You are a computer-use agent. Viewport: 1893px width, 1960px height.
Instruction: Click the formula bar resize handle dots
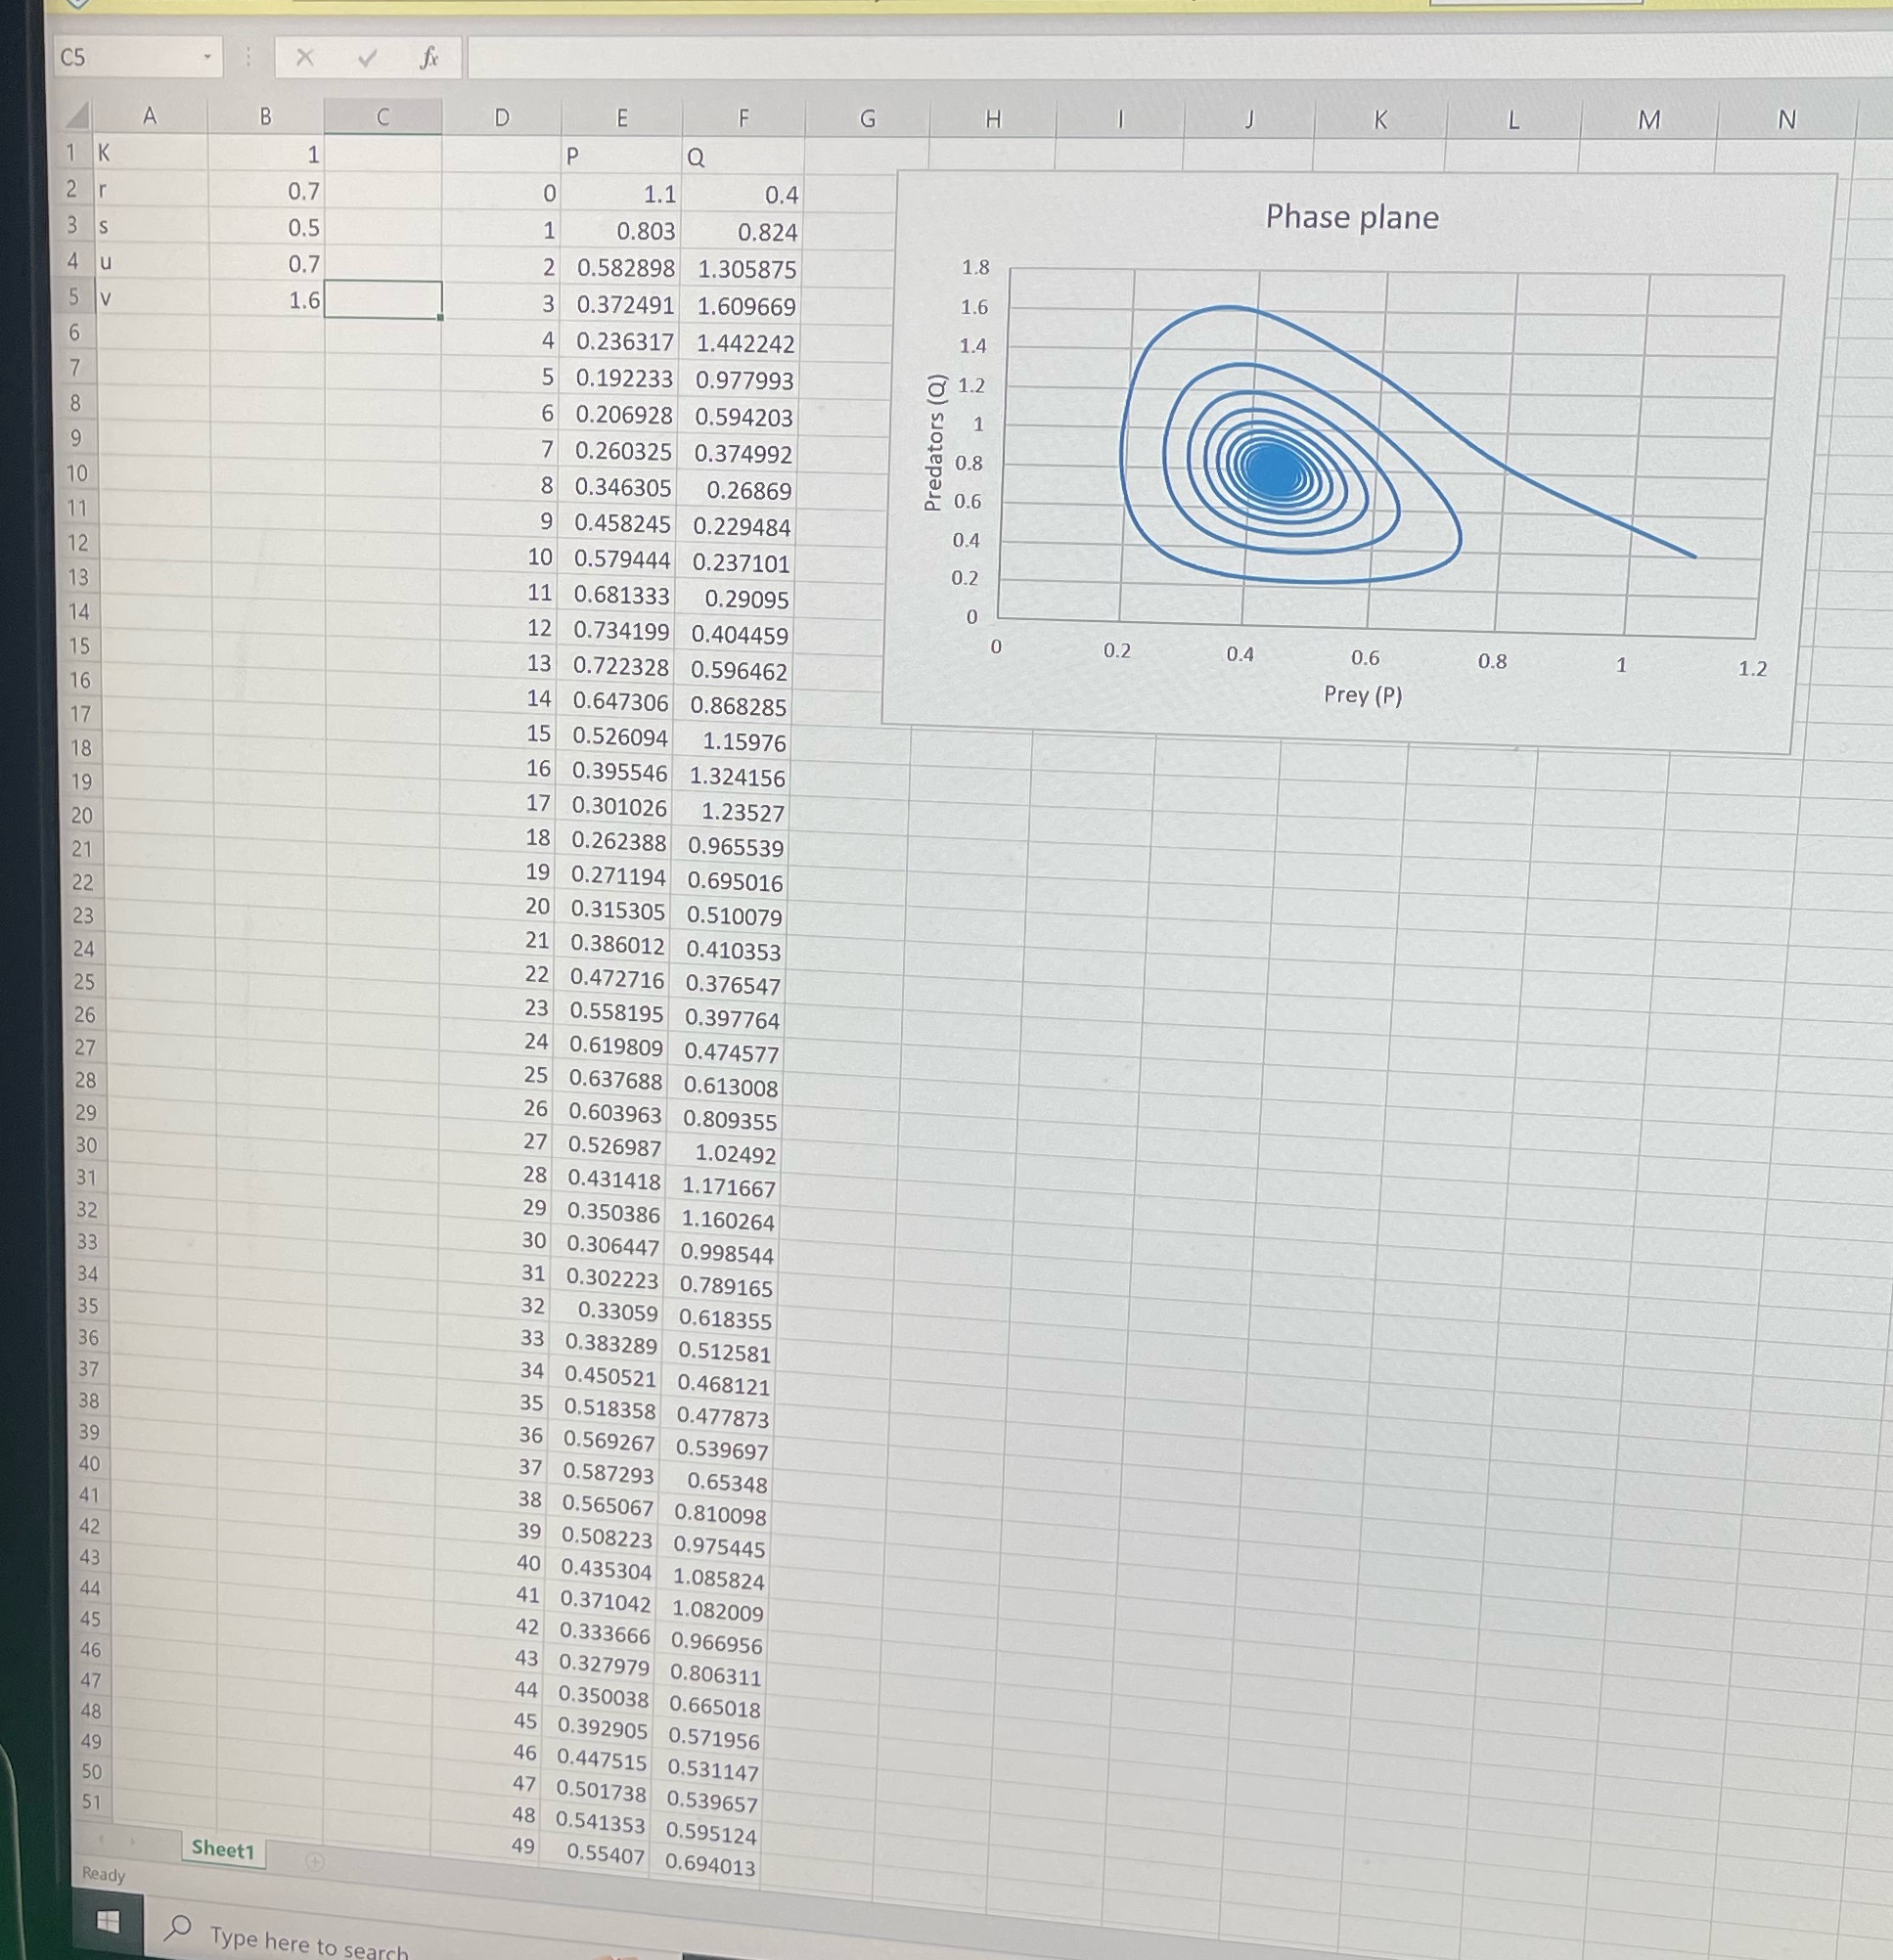point(248,58)
